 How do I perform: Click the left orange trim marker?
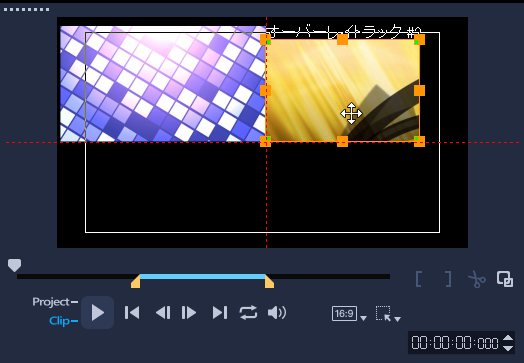tap(136, 281)
